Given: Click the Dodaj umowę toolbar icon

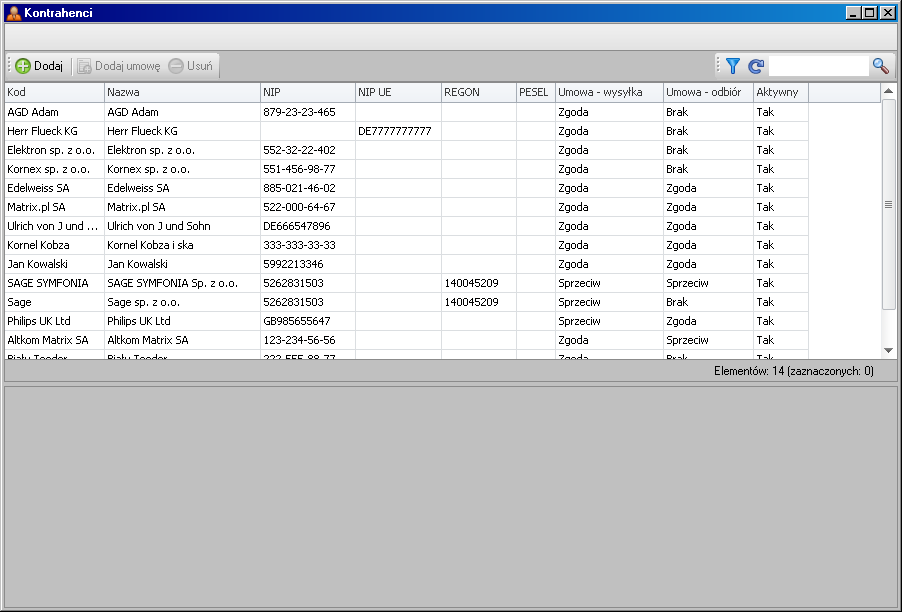Looking at the screenshot, I should 85,66.
